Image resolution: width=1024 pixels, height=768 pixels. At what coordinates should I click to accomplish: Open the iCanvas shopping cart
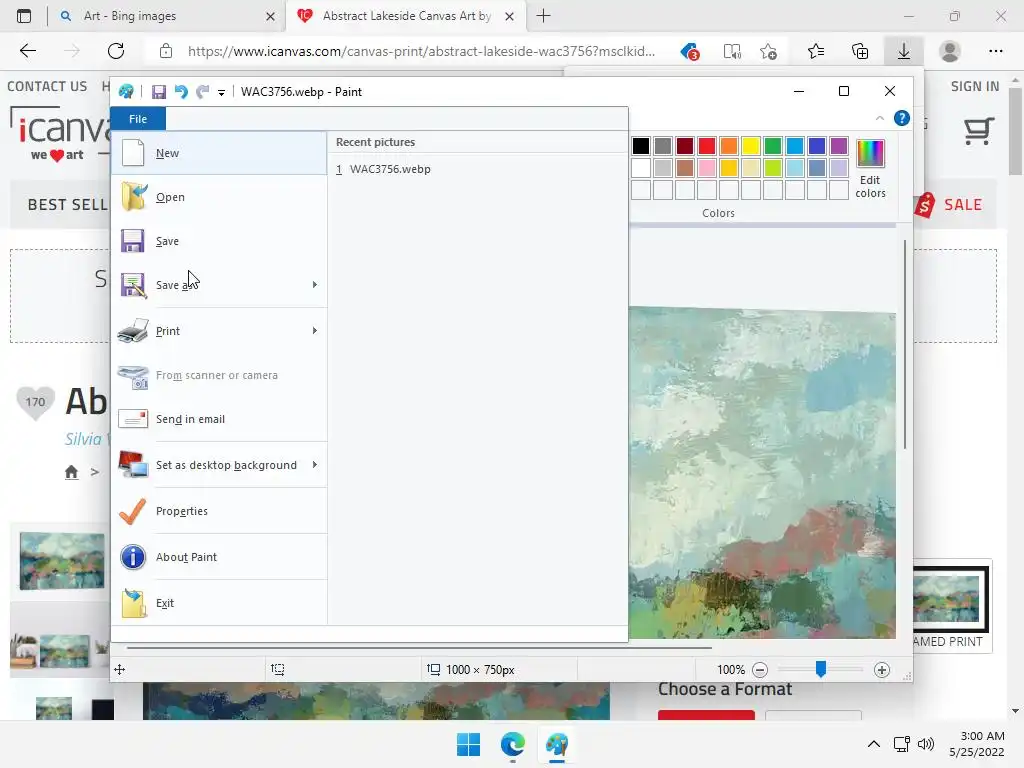979,131
